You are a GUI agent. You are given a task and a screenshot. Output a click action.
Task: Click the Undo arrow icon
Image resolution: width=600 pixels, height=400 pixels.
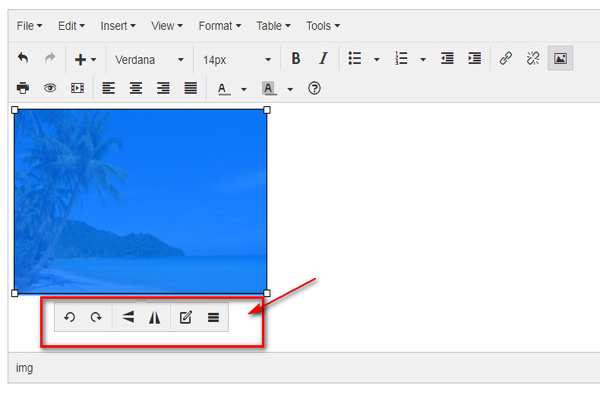[23, 59]
